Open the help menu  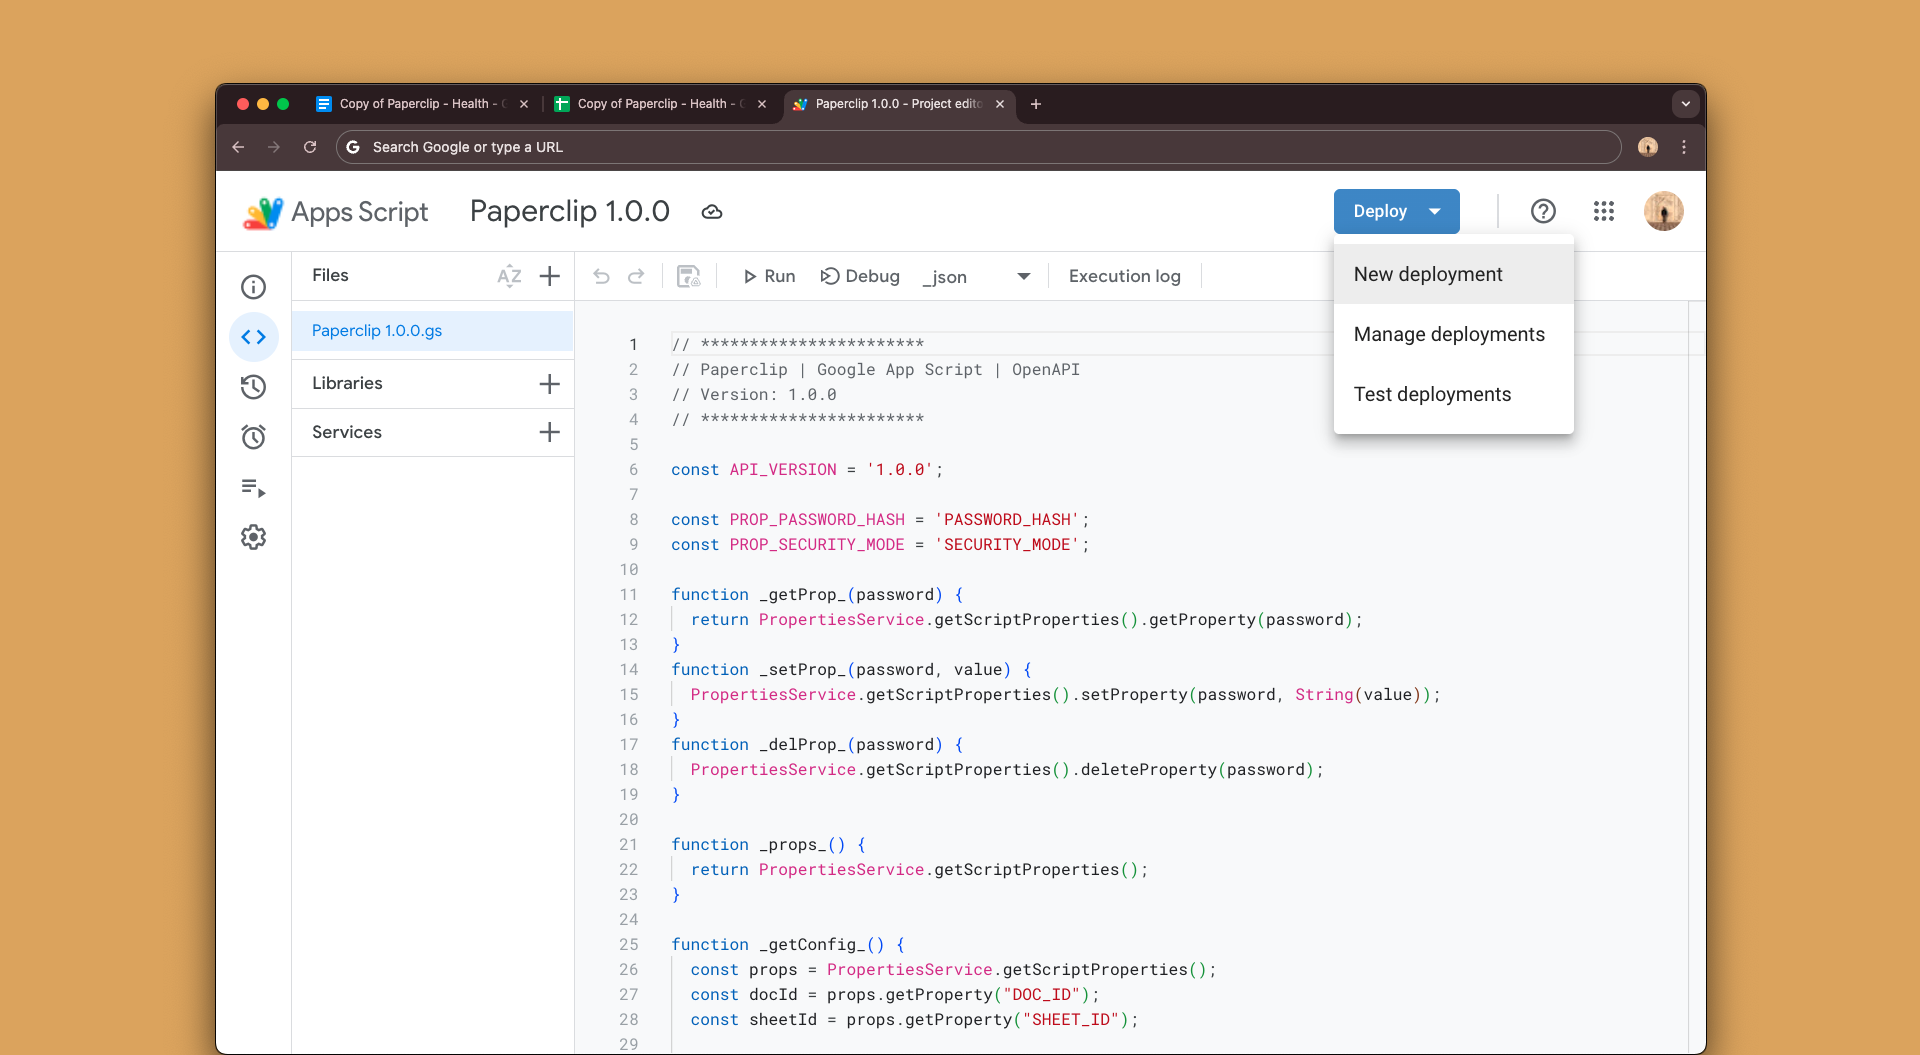pyautogui.click(x=1543, y=211)
